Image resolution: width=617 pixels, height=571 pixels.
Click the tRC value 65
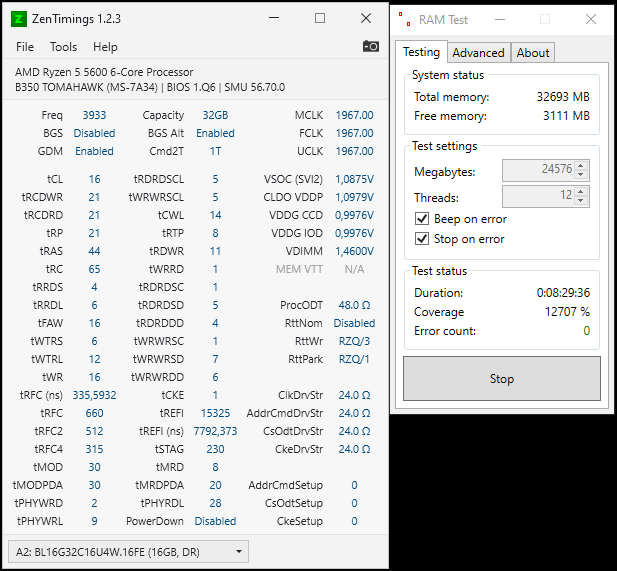pyautogui.click(x=94, y=269)
